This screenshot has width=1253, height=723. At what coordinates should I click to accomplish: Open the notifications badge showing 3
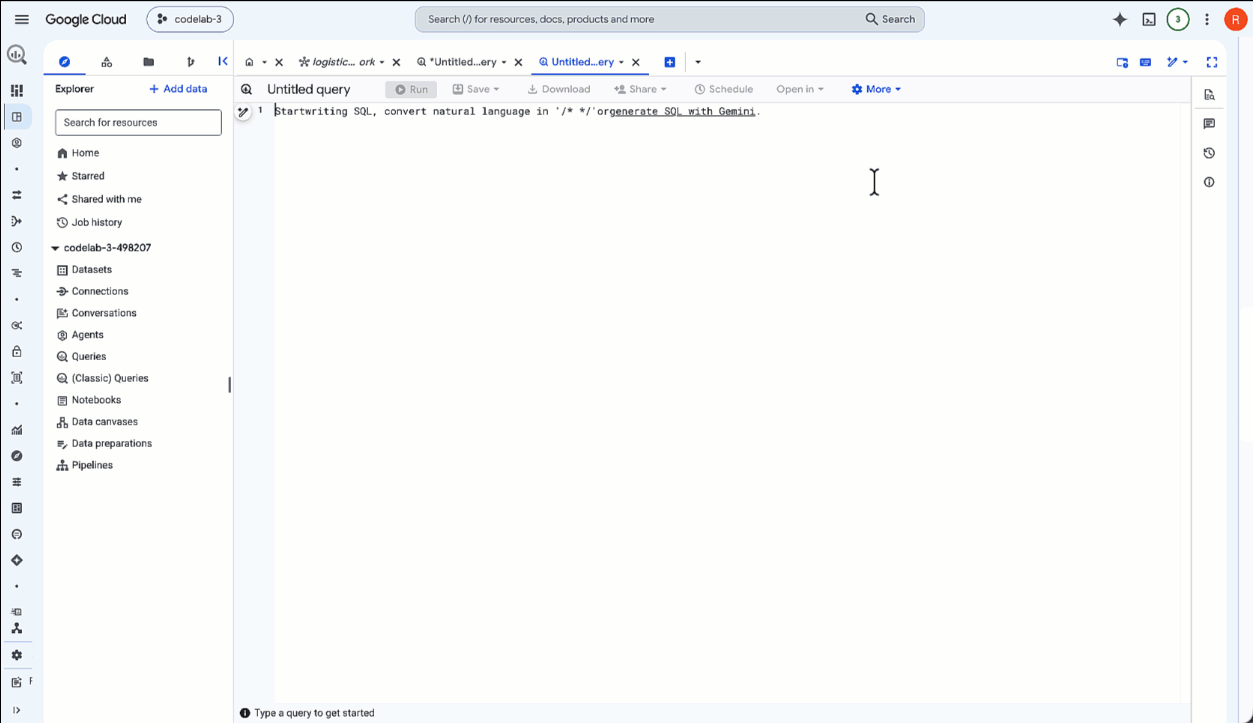pos(1178,19)
